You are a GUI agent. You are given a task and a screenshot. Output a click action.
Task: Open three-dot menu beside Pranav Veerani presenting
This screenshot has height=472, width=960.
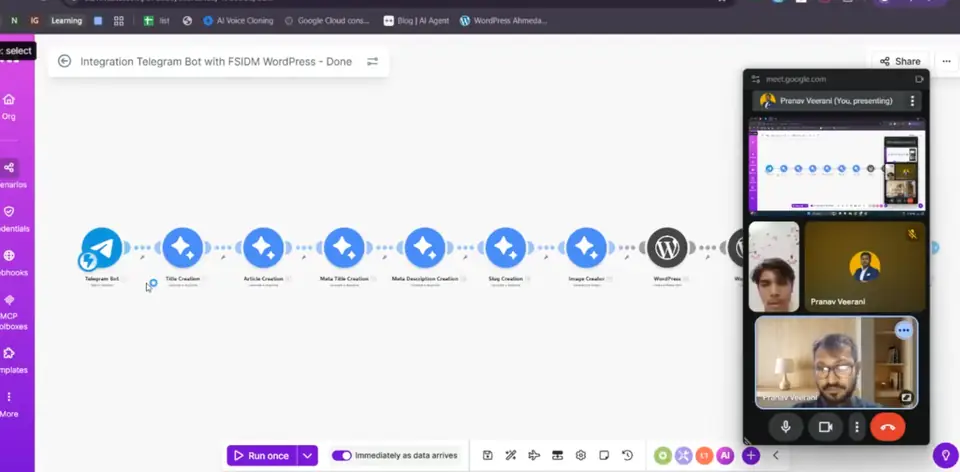pos(912,101)
